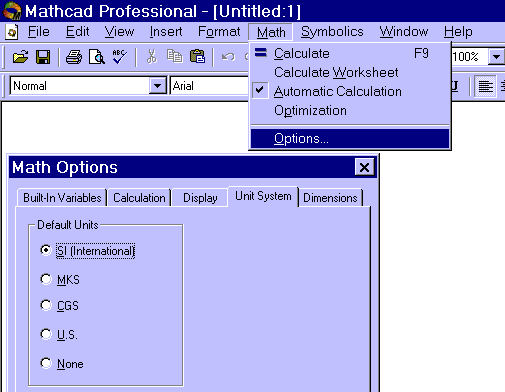
Task: Switch to the Display tab
Action: click(x=200, y=198)
